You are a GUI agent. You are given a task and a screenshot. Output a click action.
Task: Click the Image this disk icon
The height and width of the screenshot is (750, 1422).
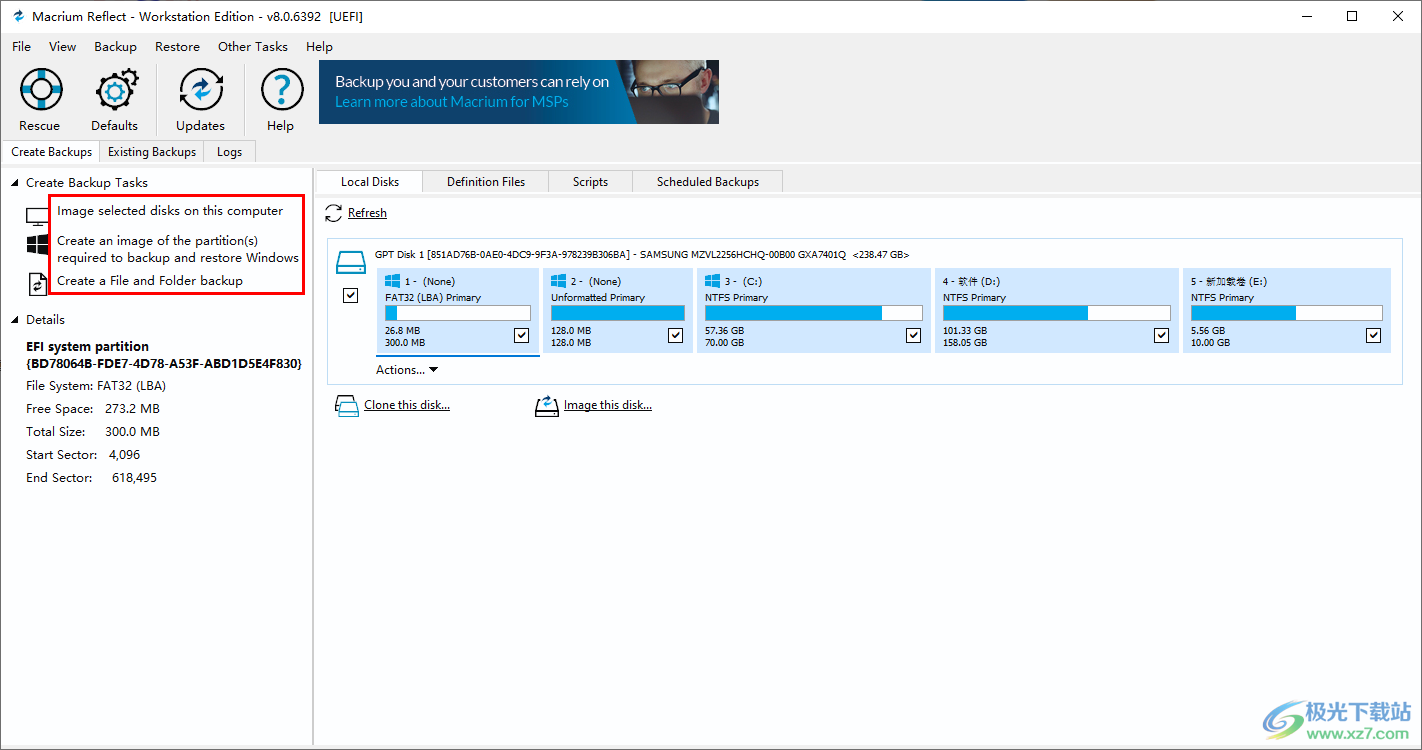(547, 406)
